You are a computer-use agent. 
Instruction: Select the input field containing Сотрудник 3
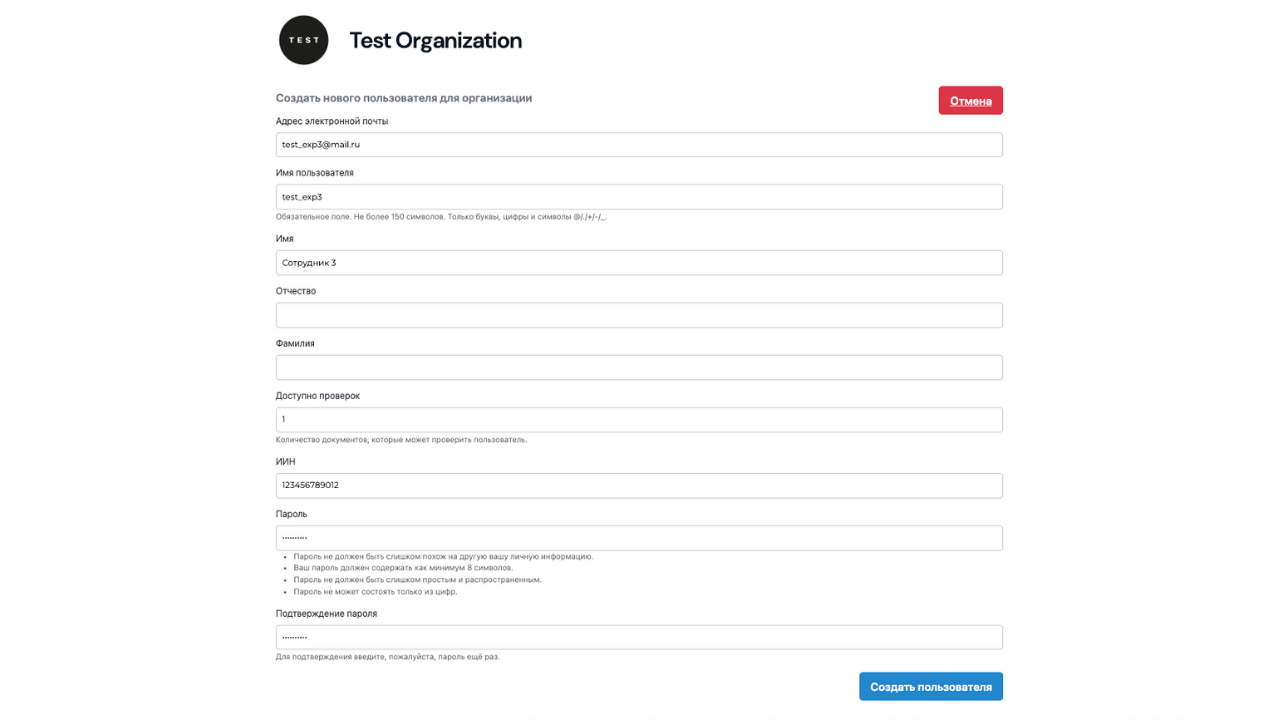[639, 263]
